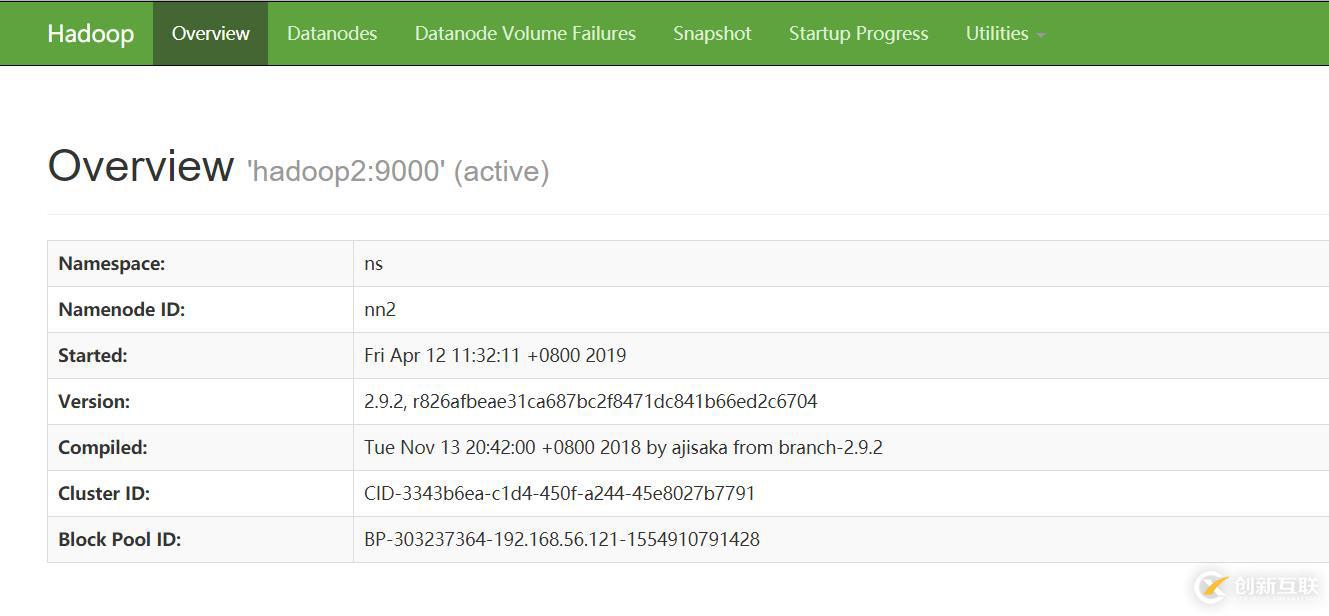
Task: Click the Compiled row details
Action: pos(624,447)
